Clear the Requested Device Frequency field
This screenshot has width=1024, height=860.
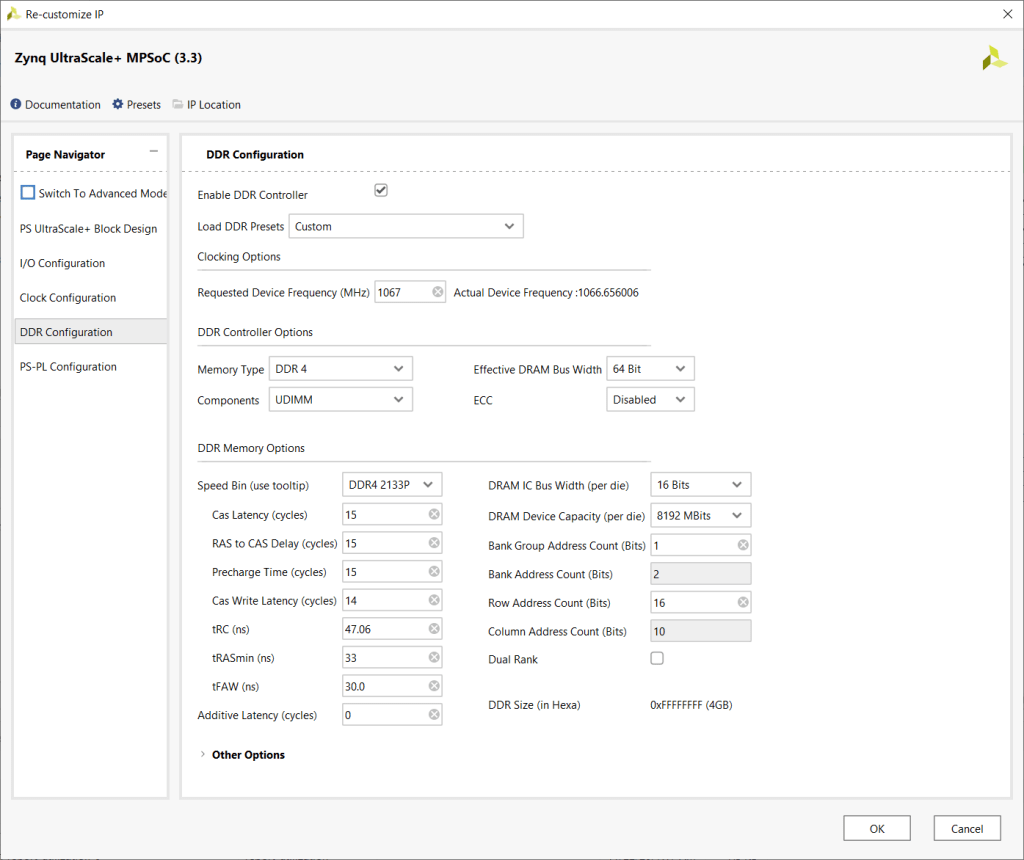click(x=438, y=292)
